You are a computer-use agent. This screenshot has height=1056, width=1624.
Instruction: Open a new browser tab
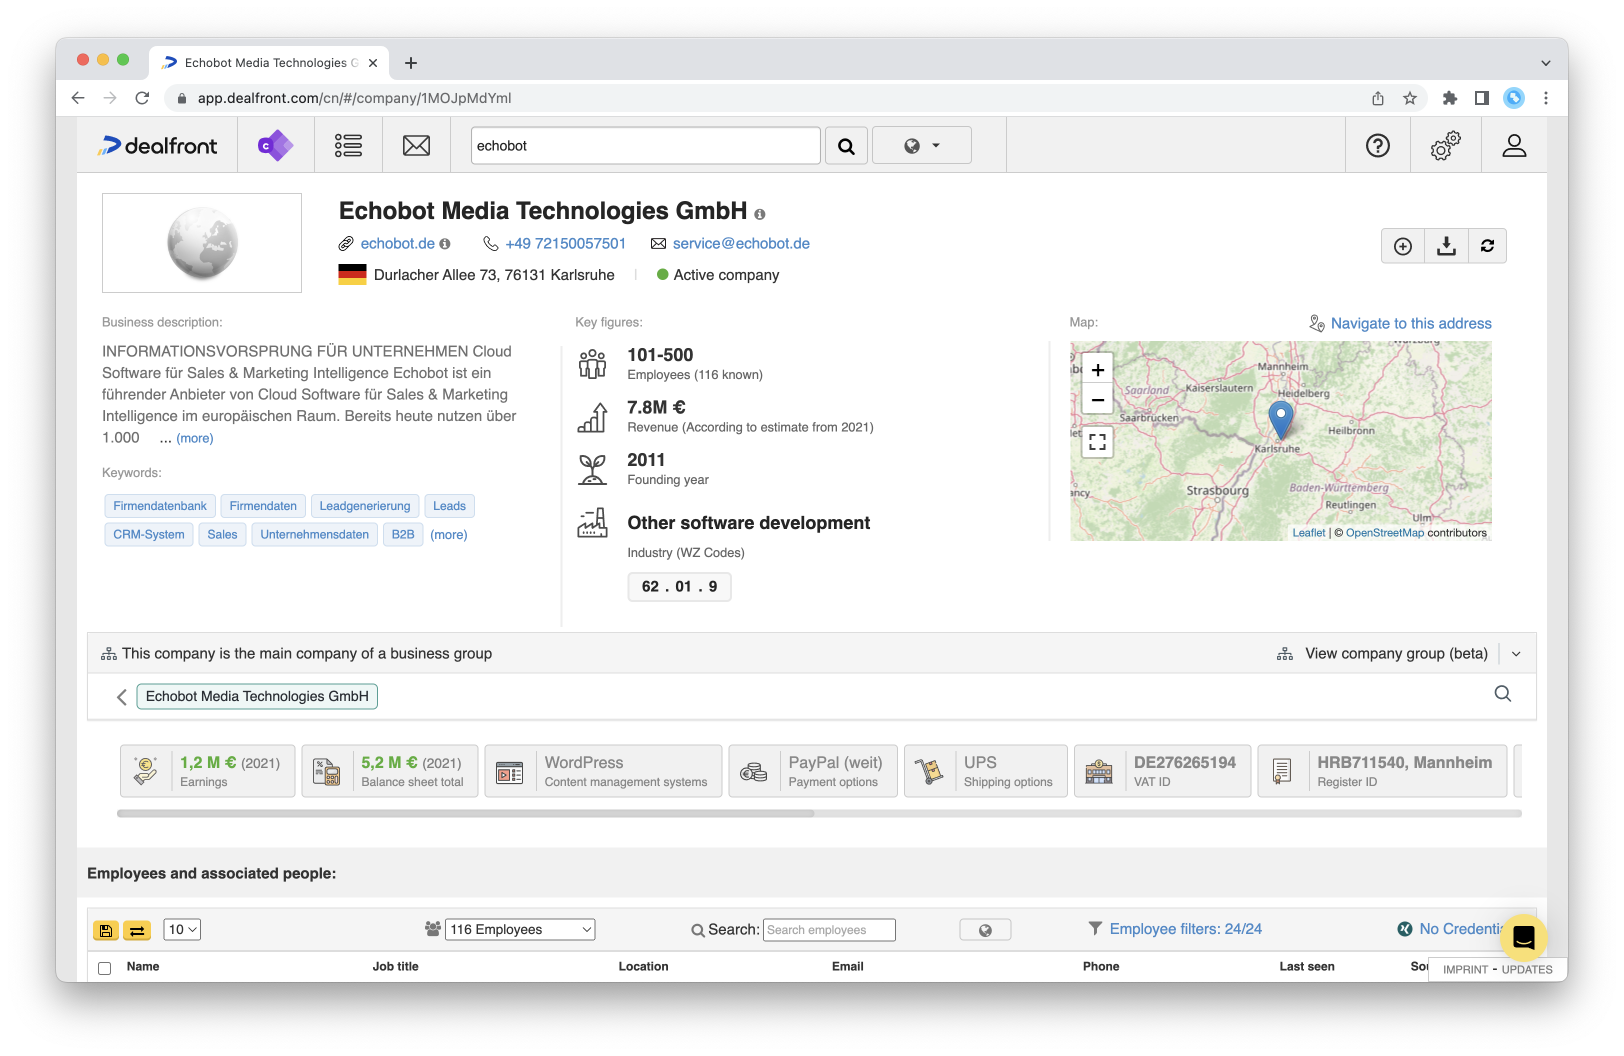pyautogui.click(x=411, y=63)
